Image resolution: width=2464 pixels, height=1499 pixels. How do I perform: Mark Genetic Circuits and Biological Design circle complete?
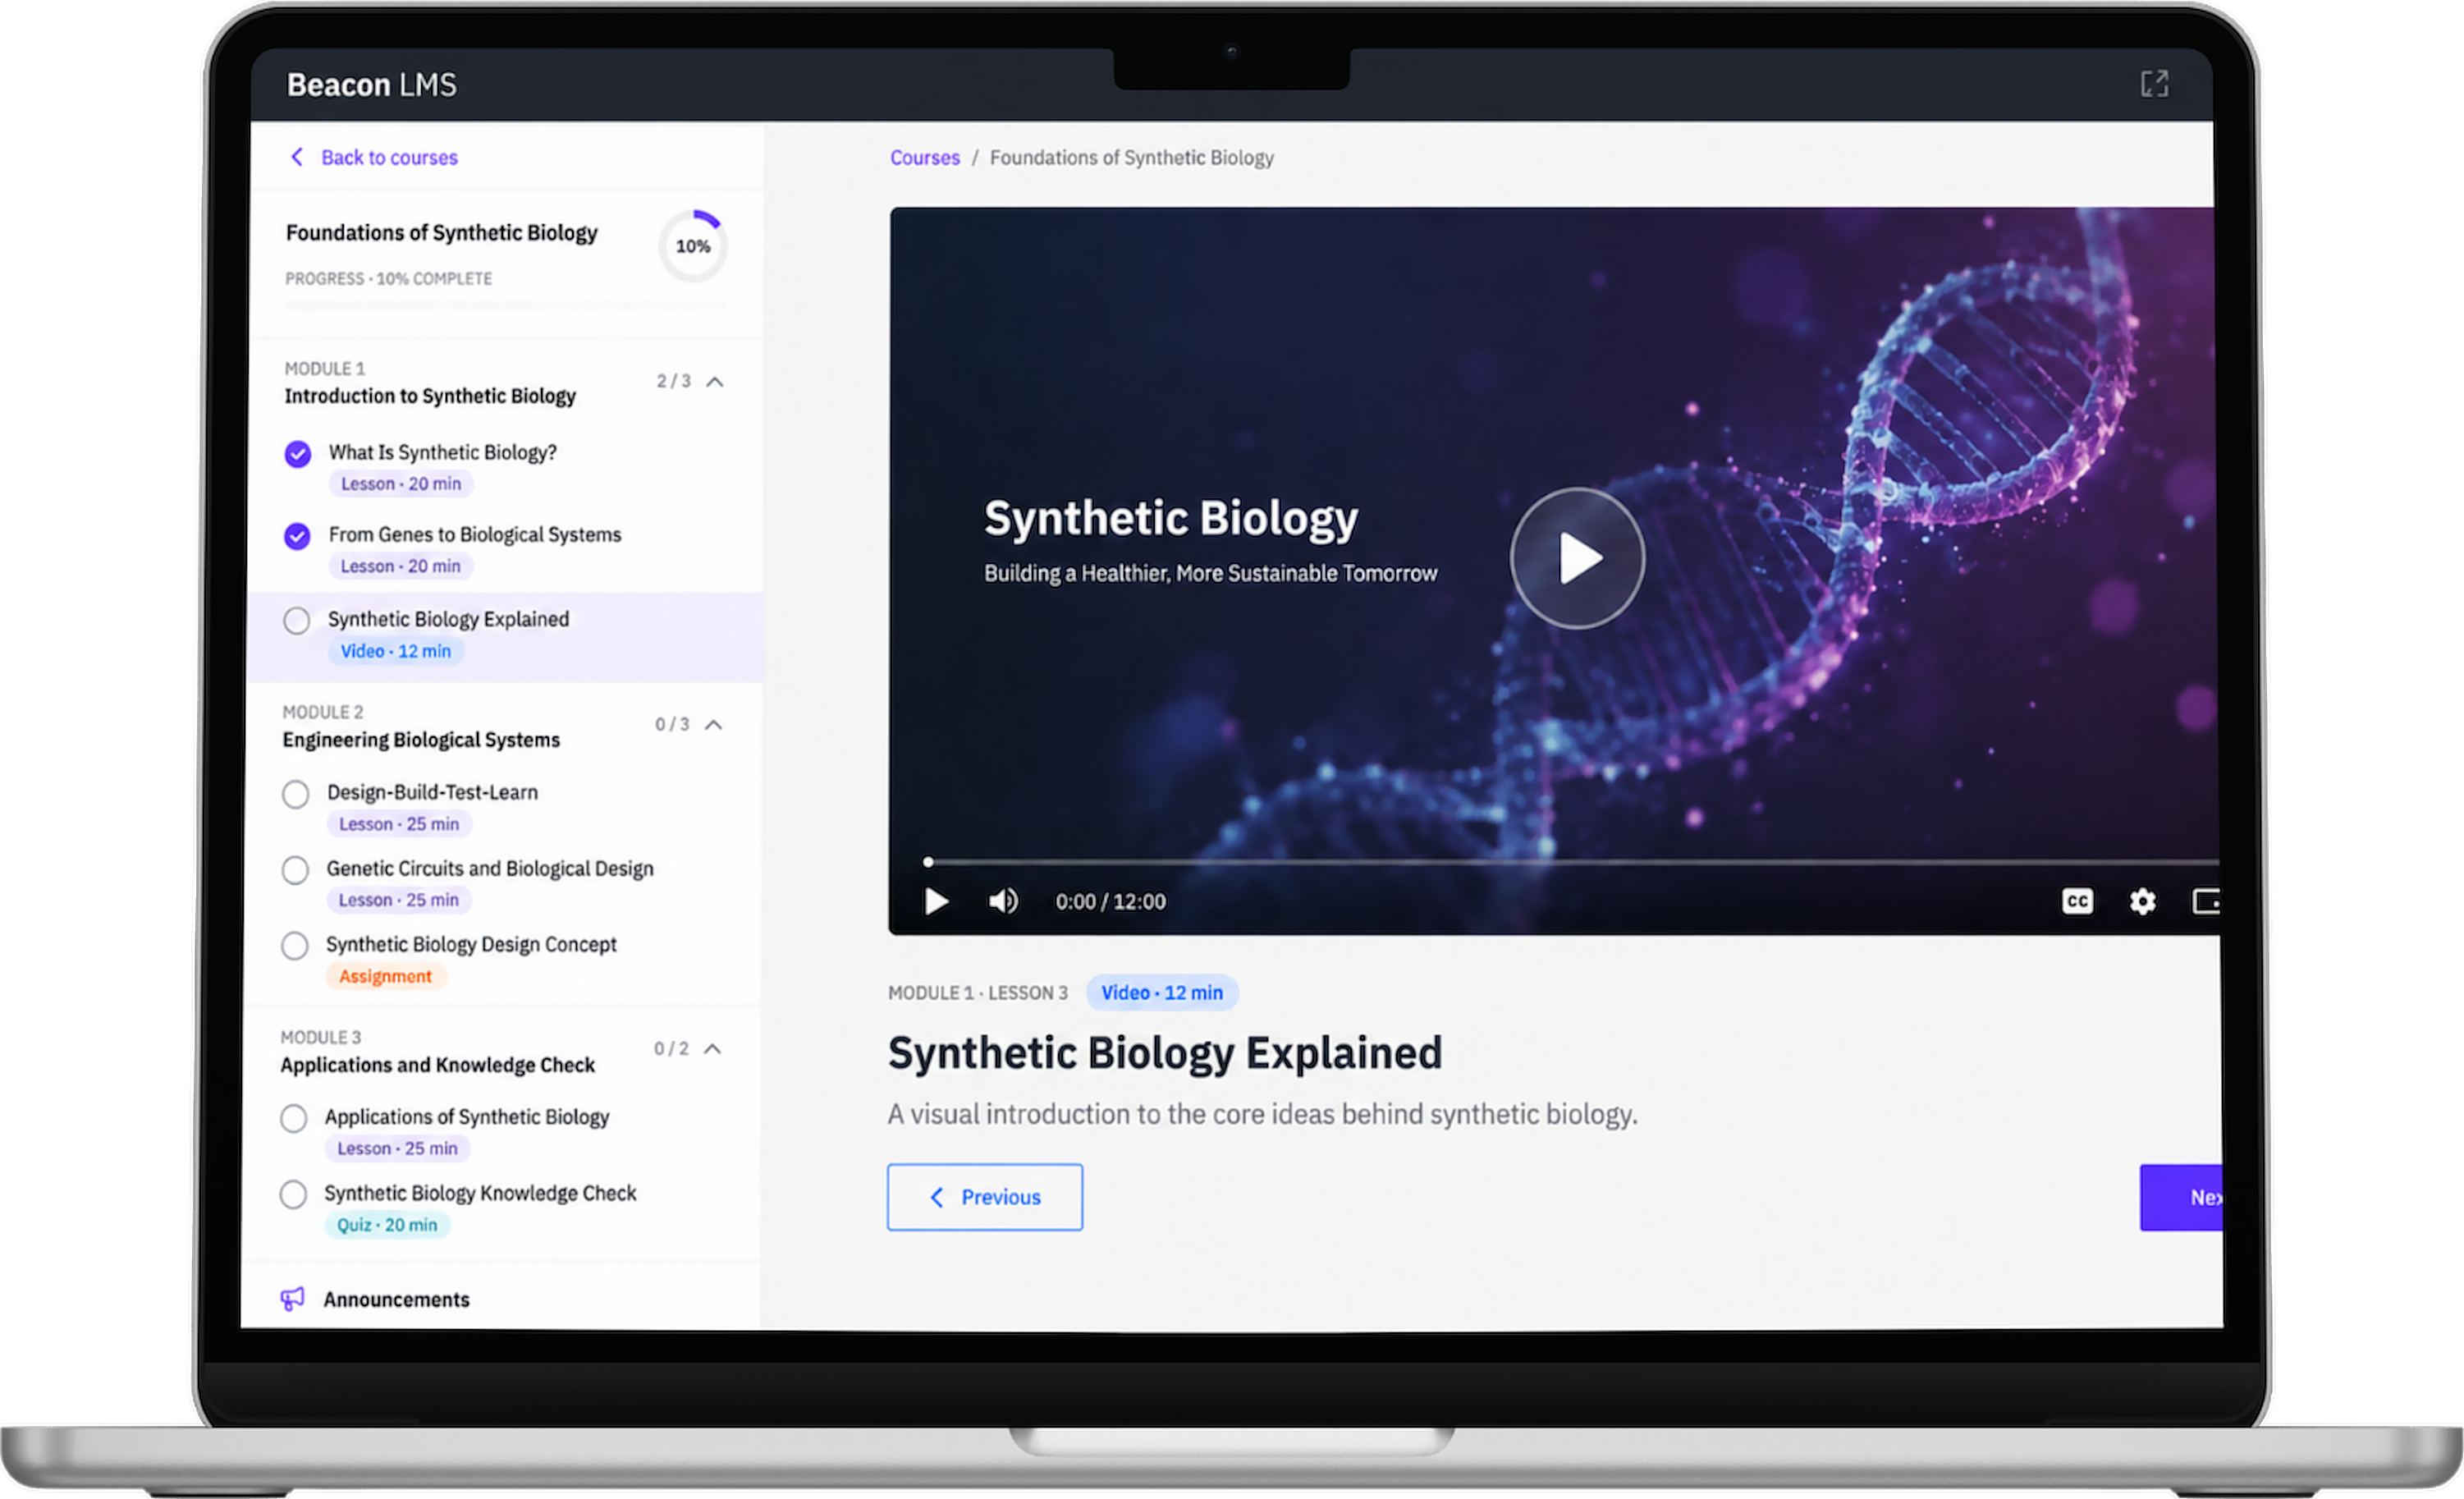click(295, 870)
